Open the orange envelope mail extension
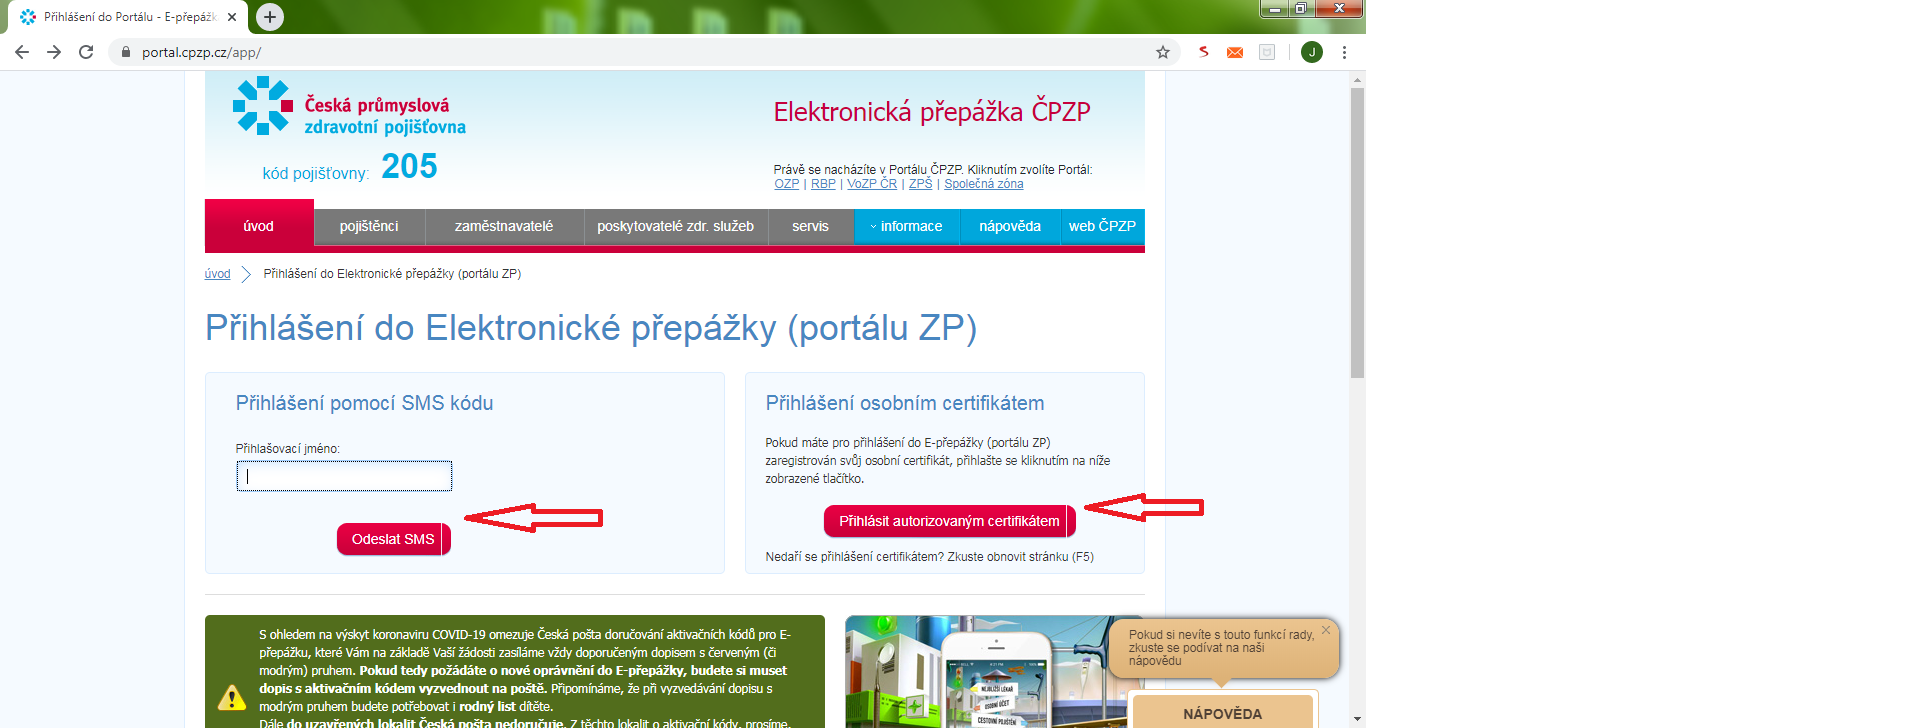The image size is (1906, 728). tap(1235, 52)
